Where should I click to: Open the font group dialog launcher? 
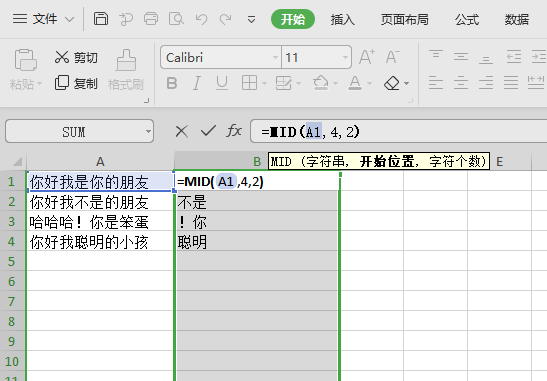pyautogui.click(x=411, y=100)
